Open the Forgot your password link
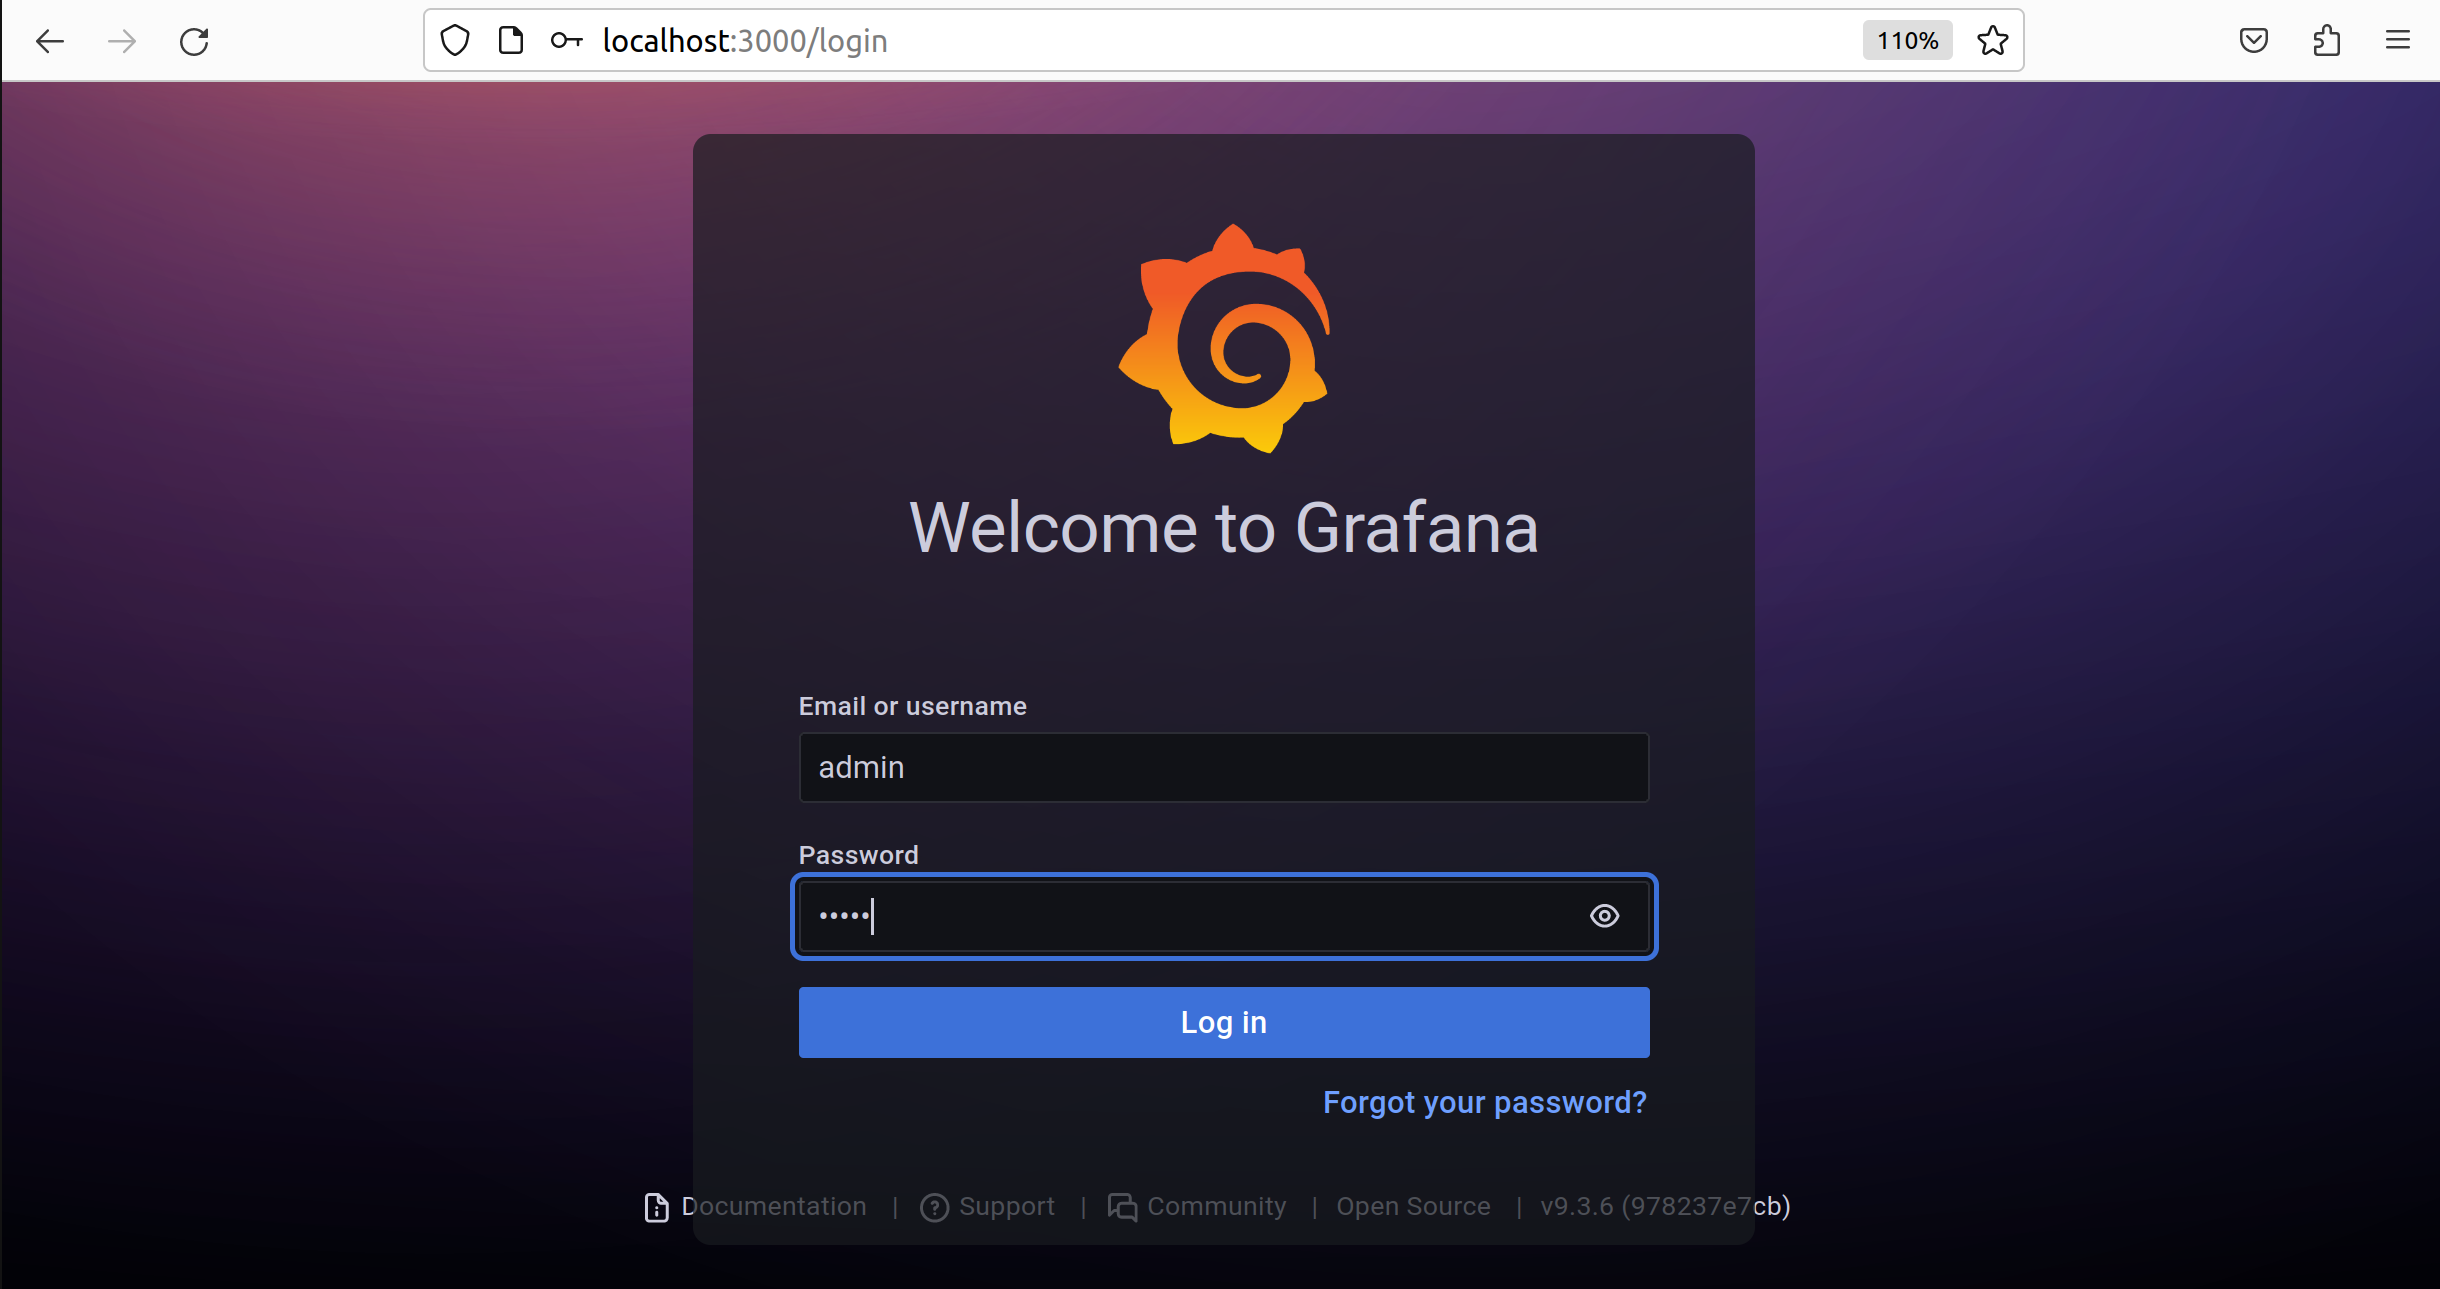This screenshot has width=2440, height=1289. (x=1484, y=1102)
